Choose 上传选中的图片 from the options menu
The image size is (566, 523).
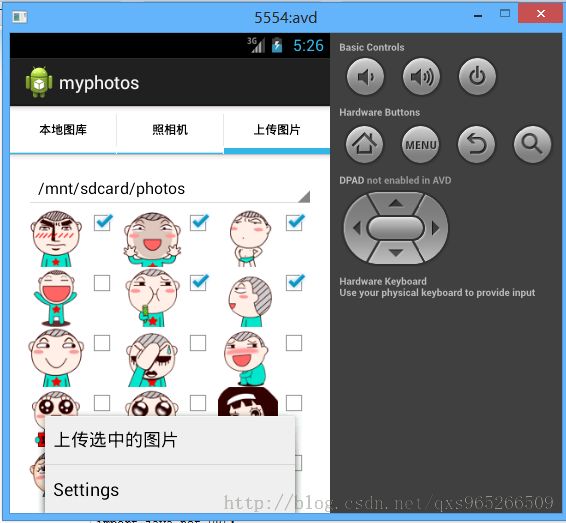point(170,440)
